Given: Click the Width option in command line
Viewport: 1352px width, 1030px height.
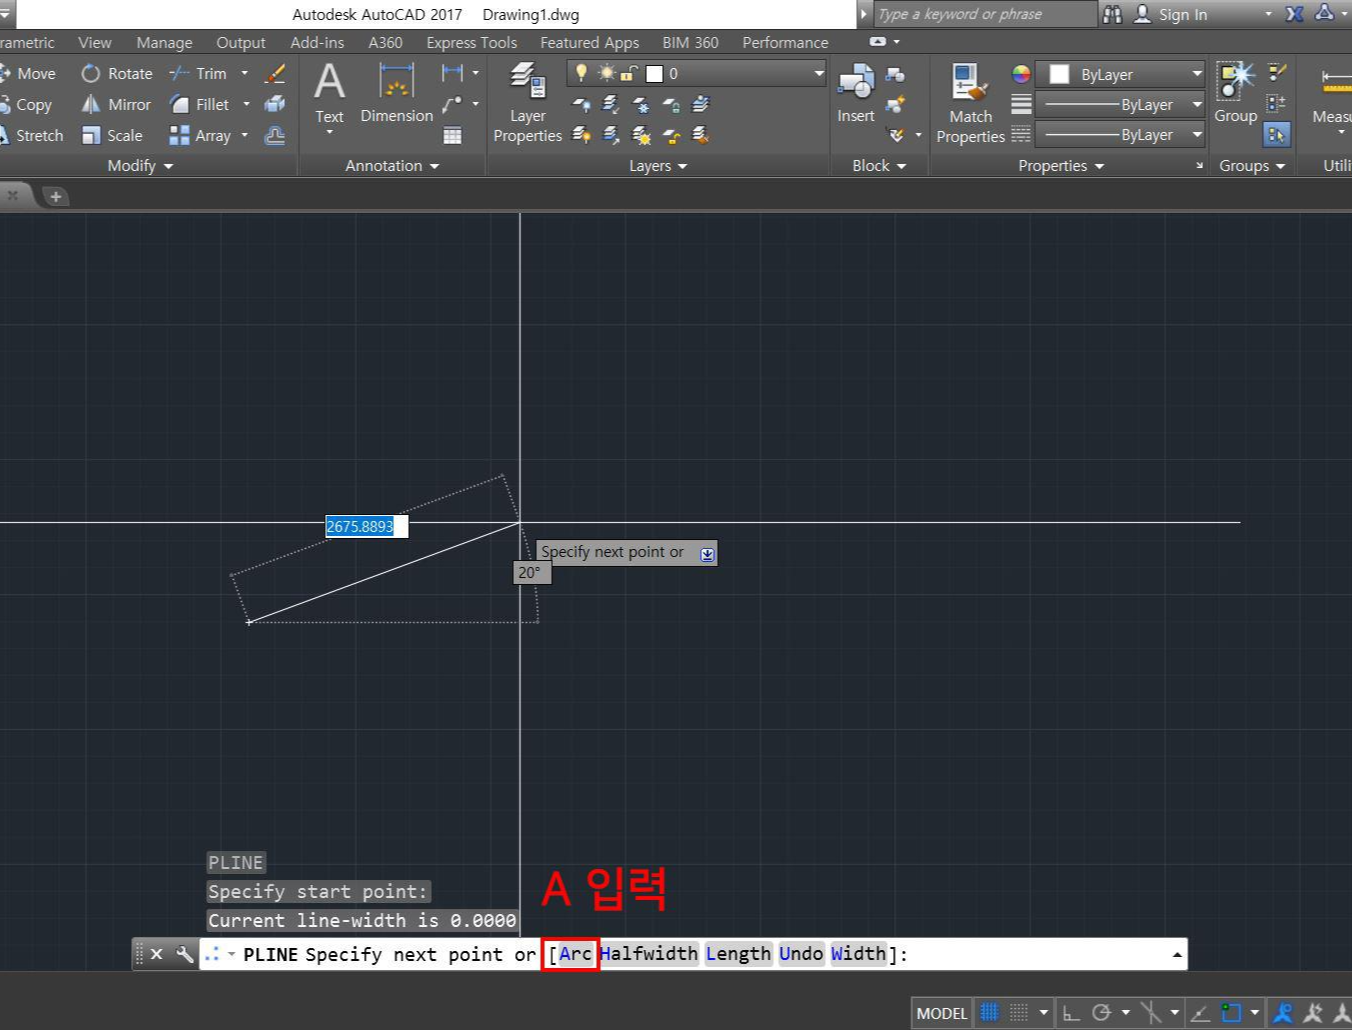Looking at the screenshot, I should pos(858,954).
